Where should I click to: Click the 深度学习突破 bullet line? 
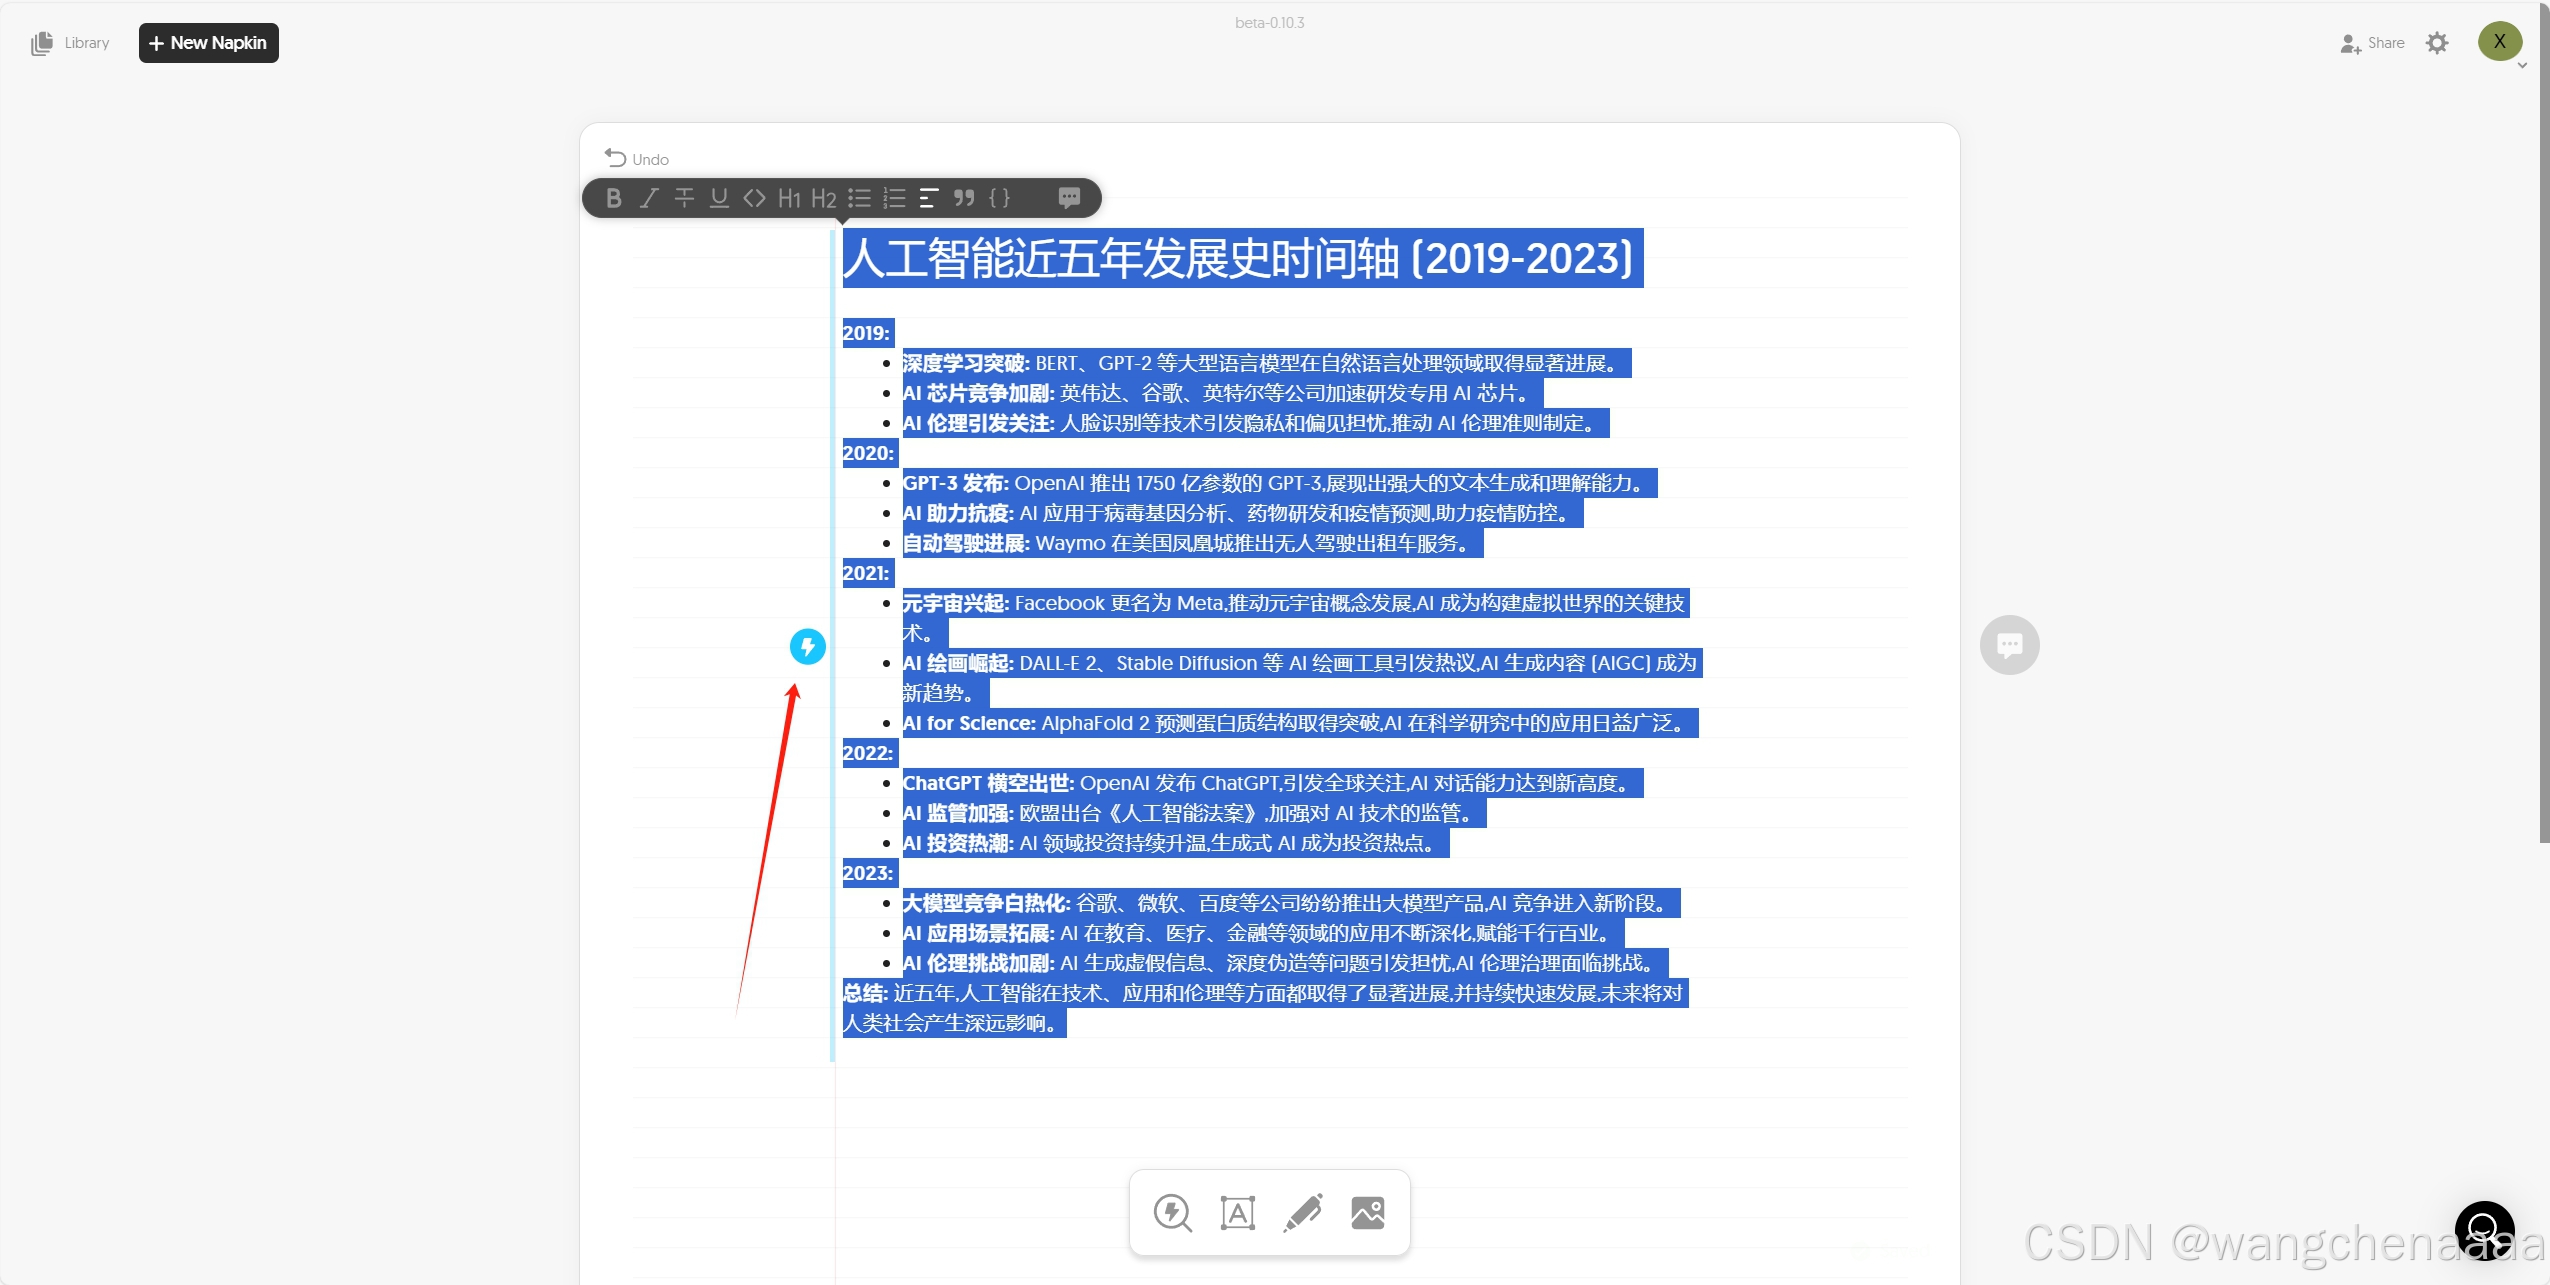[1266, 363]
